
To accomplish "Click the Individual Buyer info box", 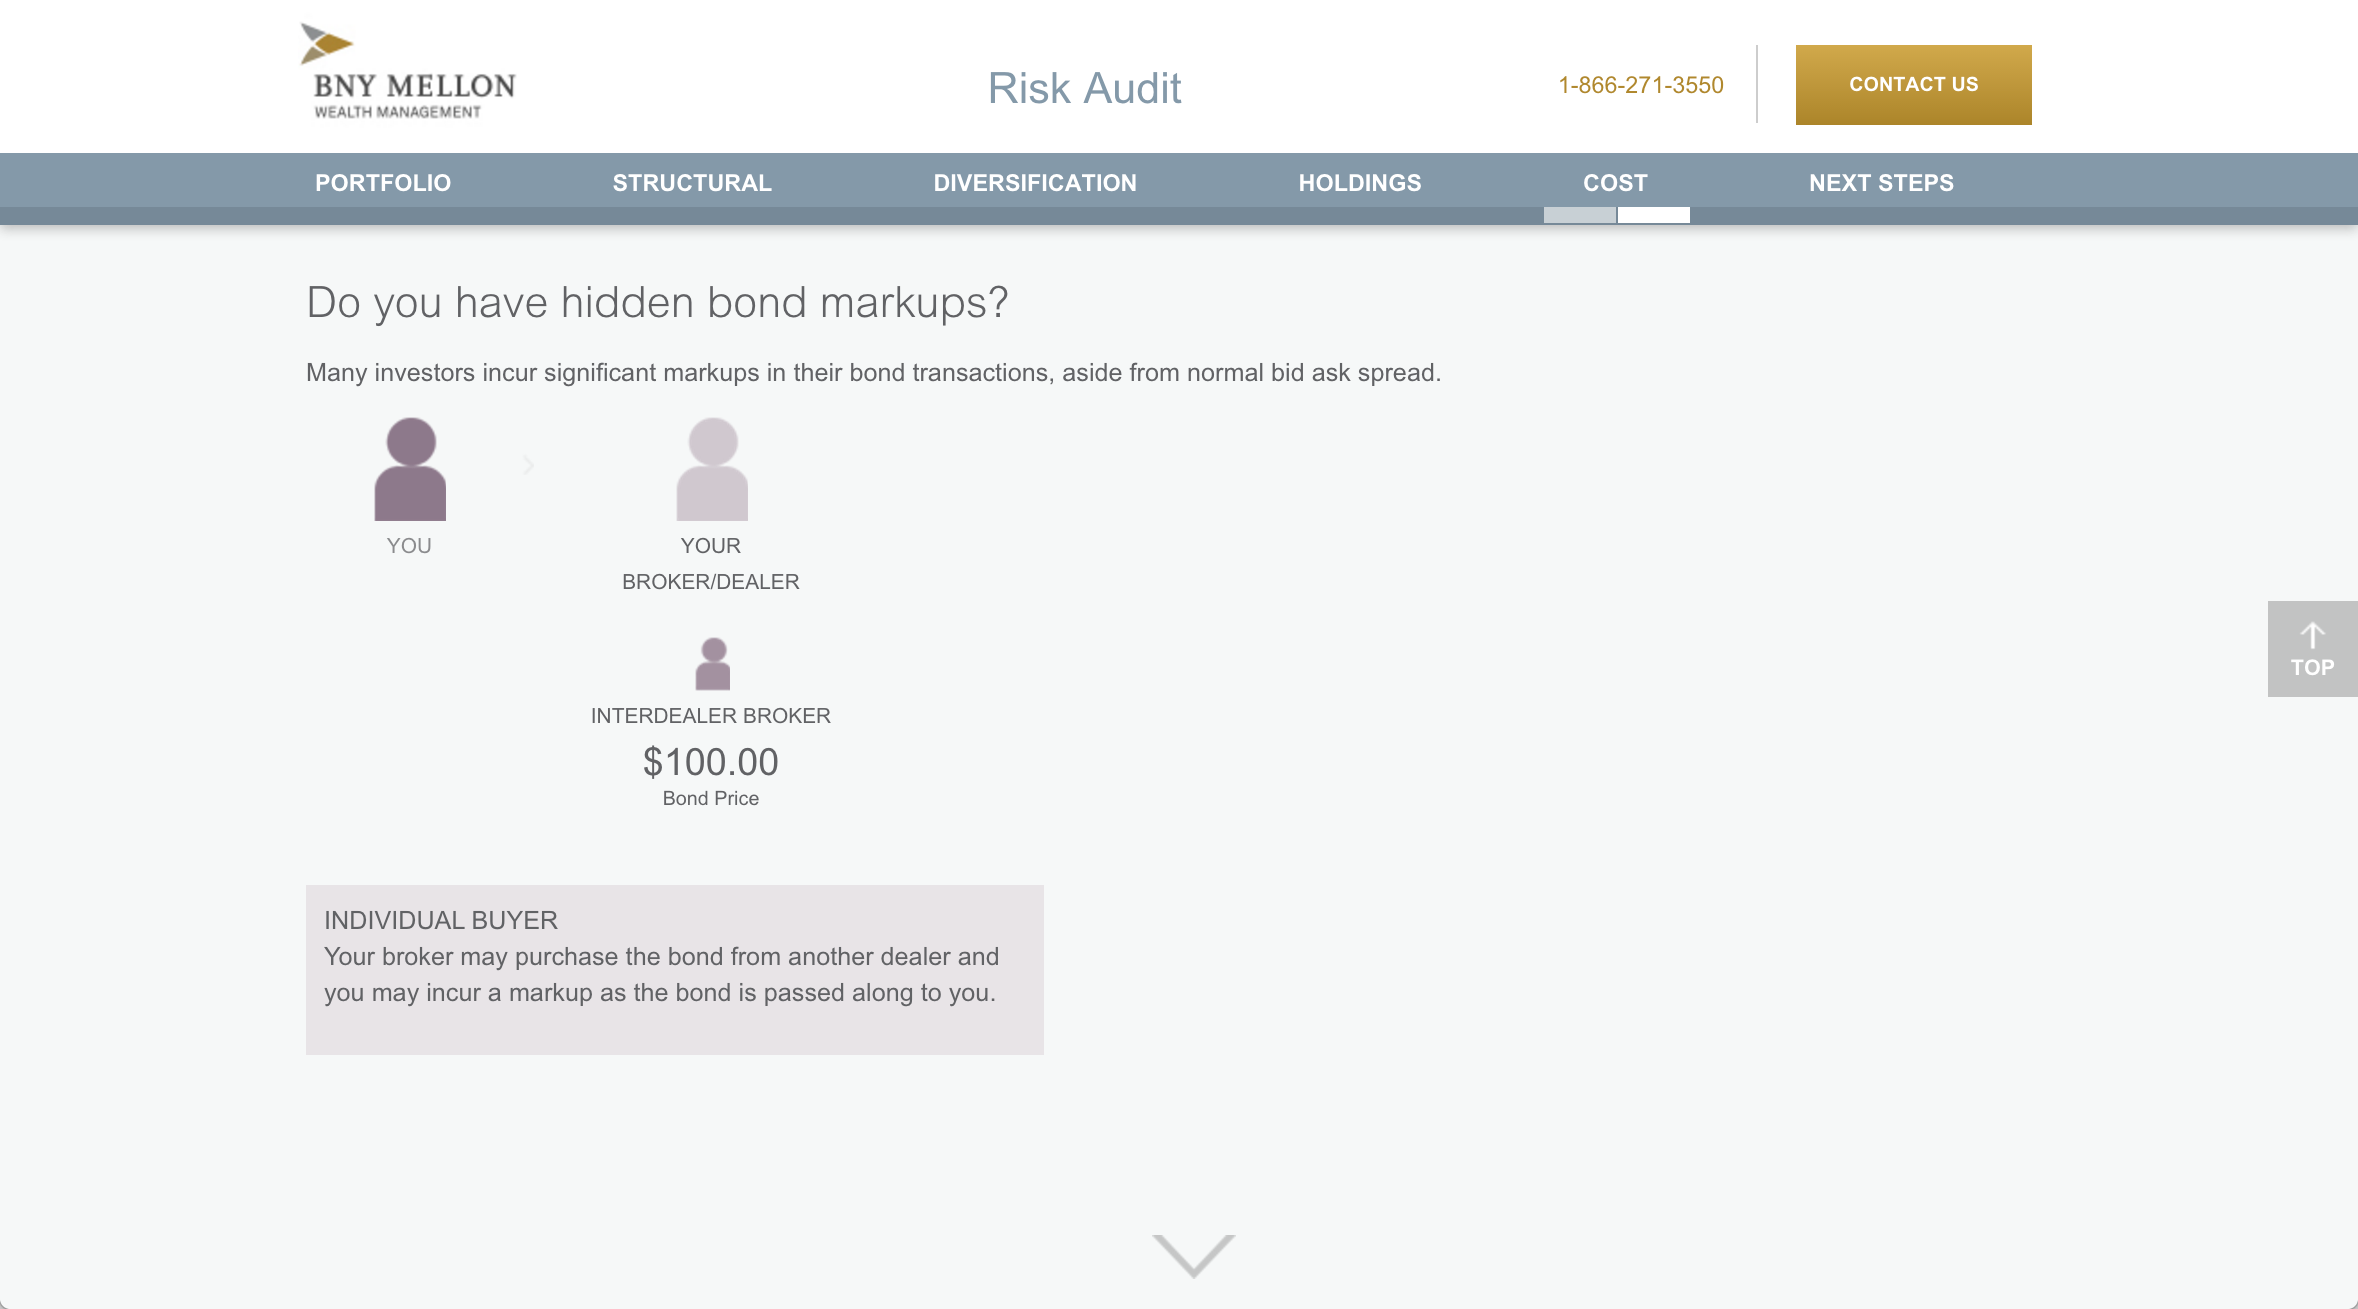I will 674,969.
